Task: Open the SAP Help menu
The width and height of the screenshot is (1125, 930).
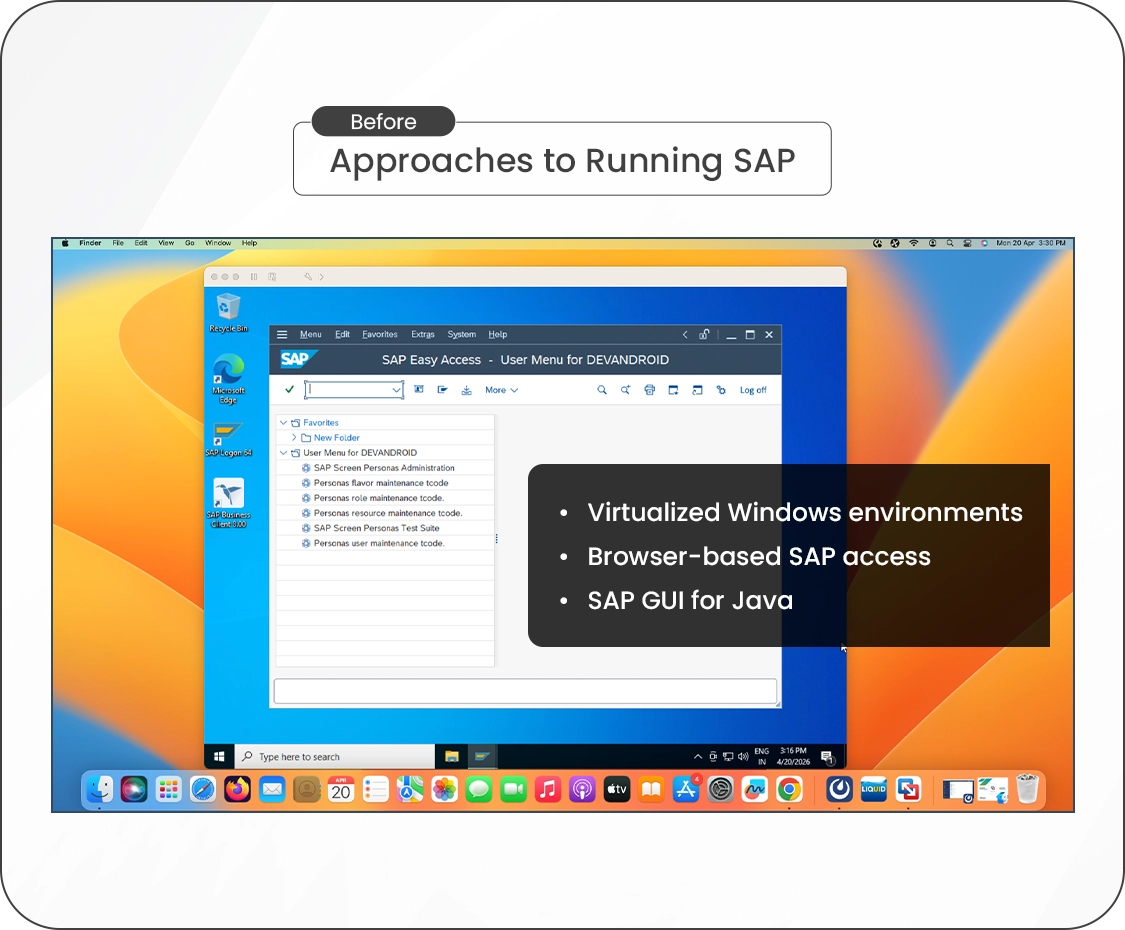Action: 498,334
